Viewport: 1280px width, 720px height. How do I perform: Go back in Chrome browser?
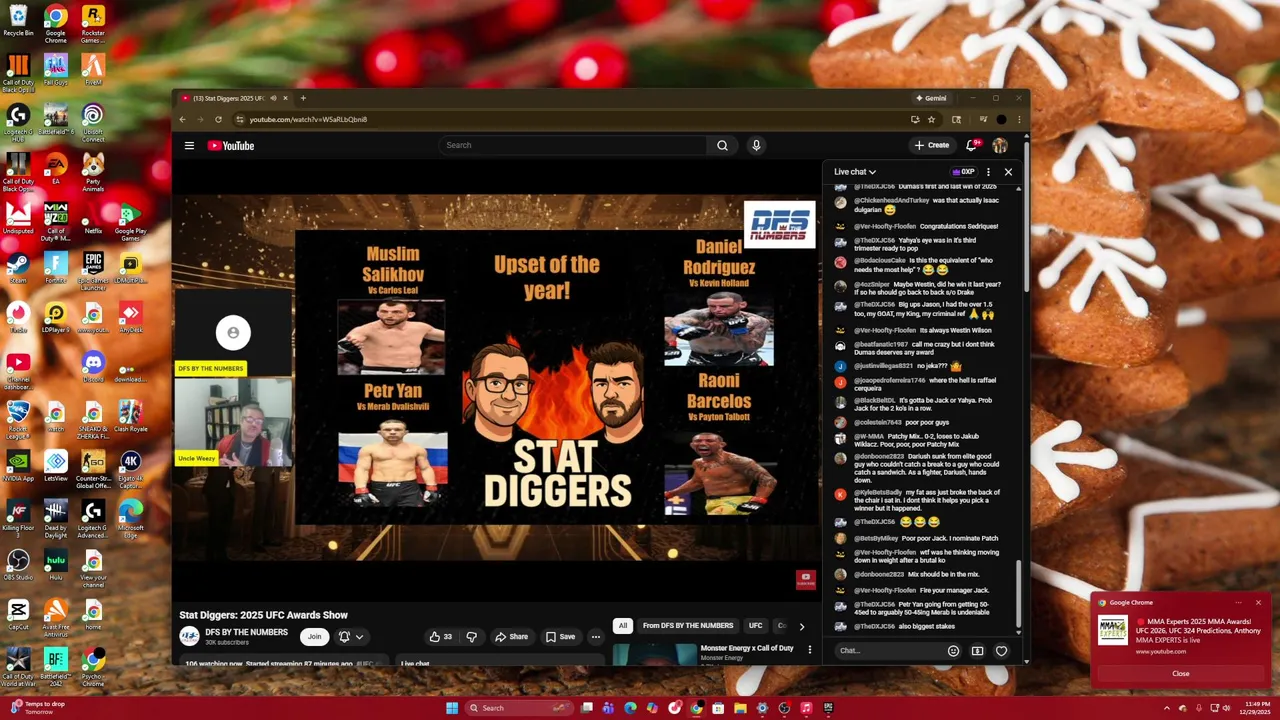pos(182,119)
